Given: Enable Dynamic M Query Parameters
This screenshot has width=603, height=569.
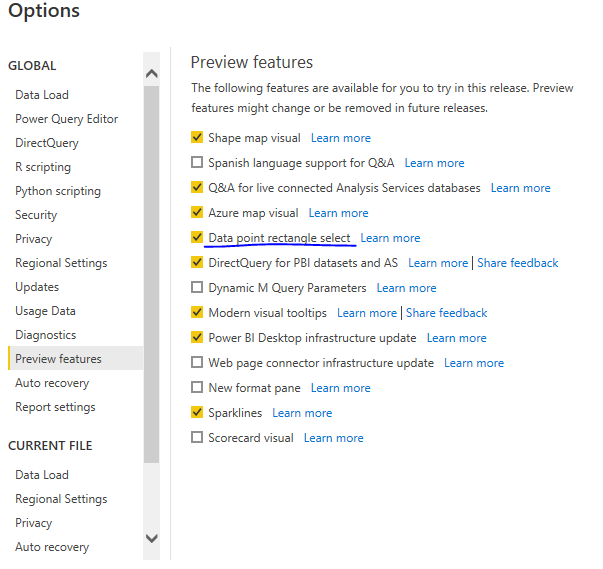Looking at the screenshot, I should pos(197,287).
